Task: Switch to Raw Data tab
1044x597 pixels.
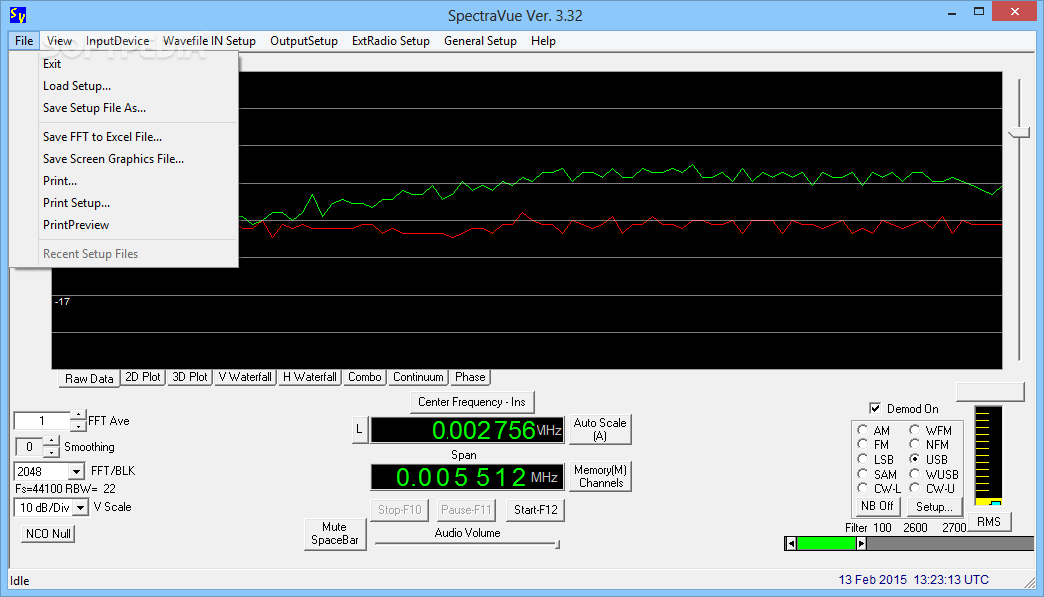Action: pyautogui.click(x=89, y=379)
